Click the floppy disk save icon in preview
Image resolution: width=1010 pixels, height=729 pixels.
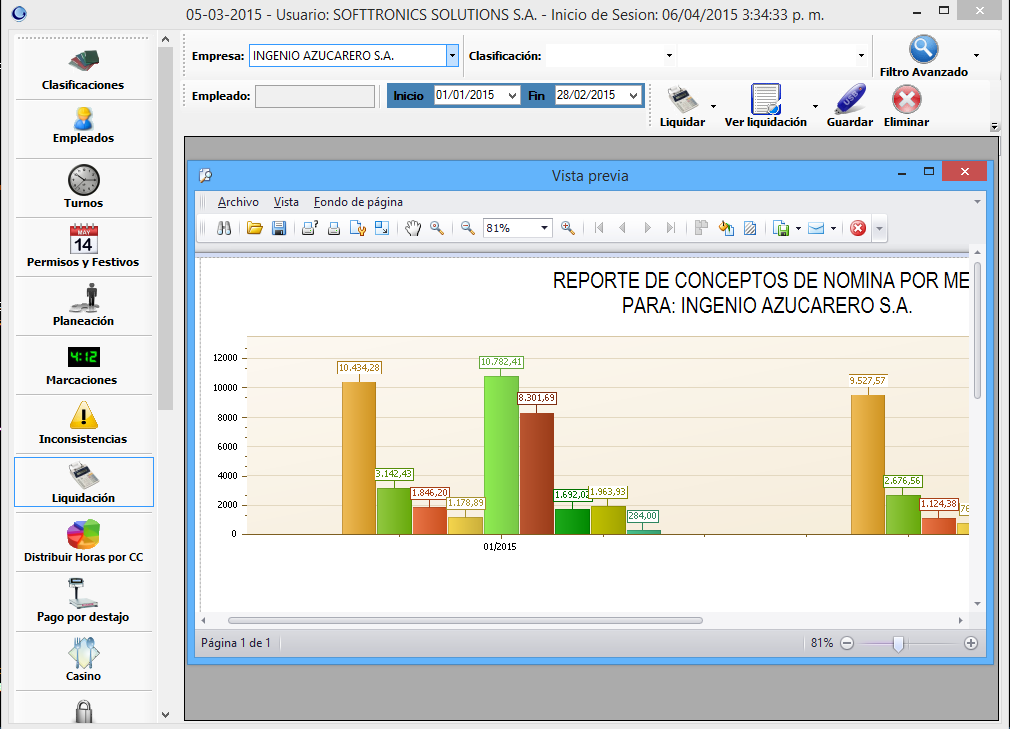(x=279, y=228)
